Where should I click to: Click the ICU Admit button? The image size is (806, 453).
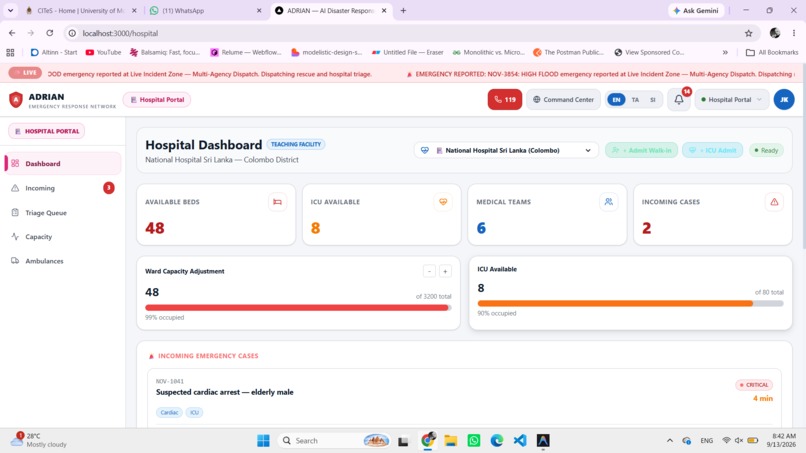coord(712,151)
